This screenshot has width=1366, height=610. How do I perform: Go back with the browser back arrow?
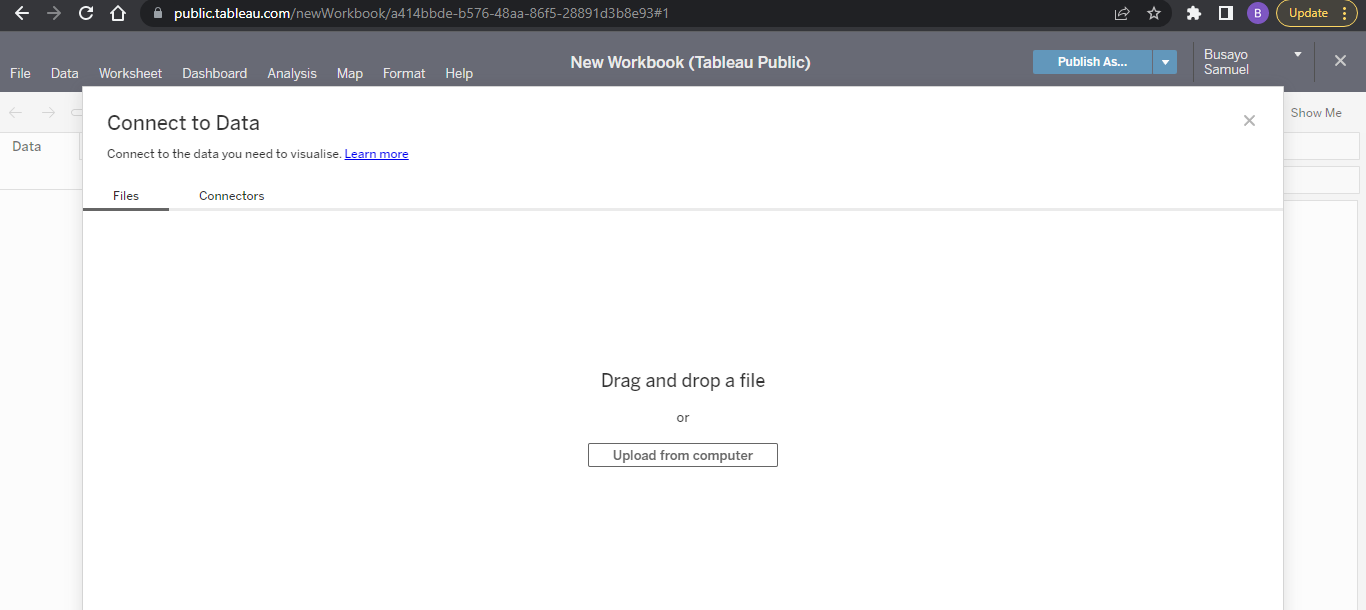pyautogui.click(x=21, y=13)
